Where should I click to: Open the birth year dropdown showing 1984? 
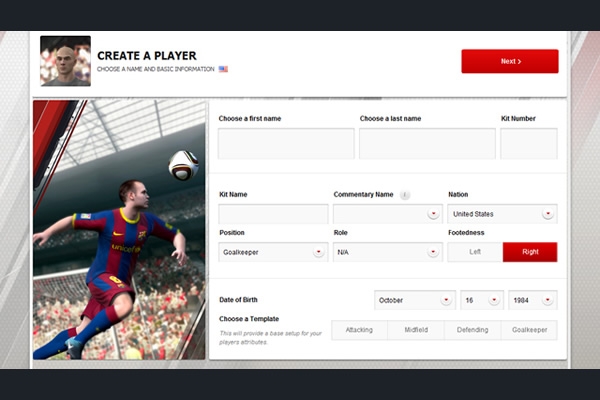coord(533,300)
